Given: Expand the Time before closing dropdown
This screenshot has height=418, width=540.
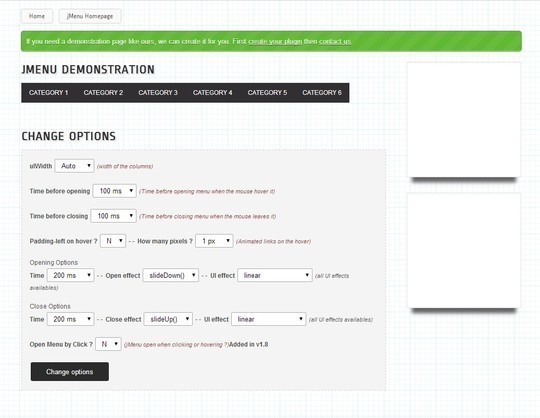Looking at the screenshot, I should (x=113, y=216).
